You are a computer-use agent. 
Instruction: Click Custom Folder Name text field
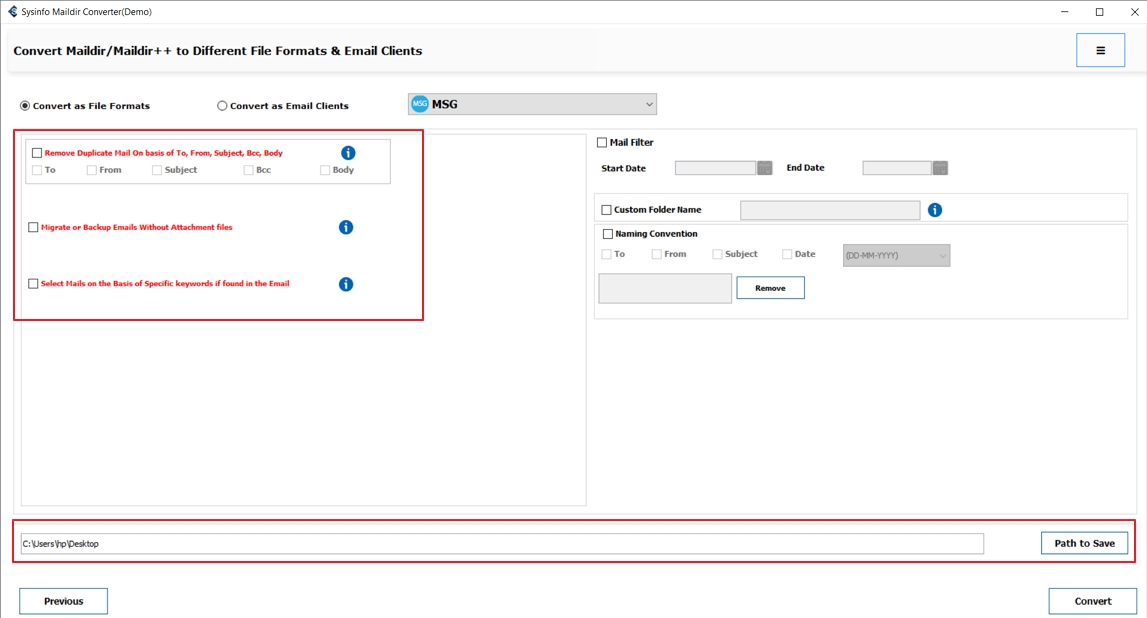830,210
